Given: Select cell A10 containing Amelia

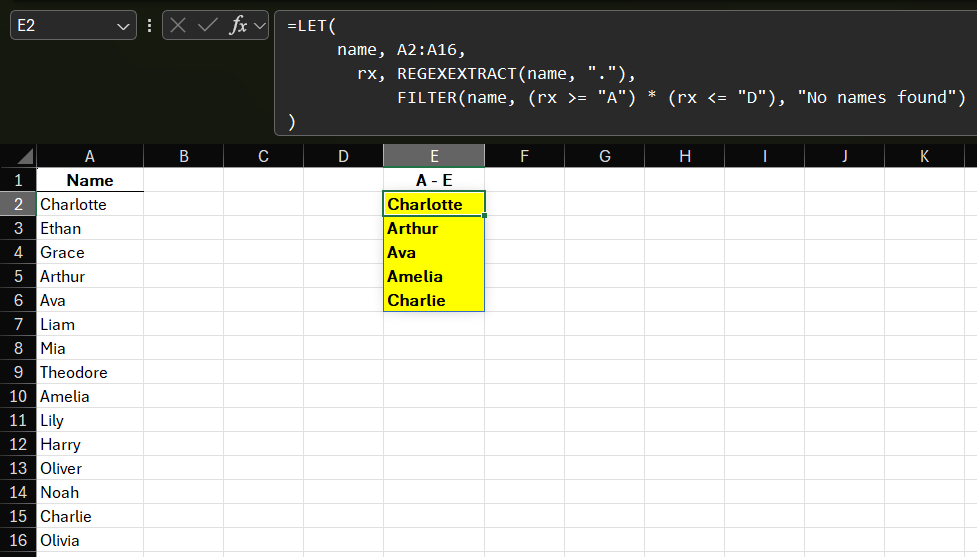Looking at the screenshot, I should coord(90,396).
